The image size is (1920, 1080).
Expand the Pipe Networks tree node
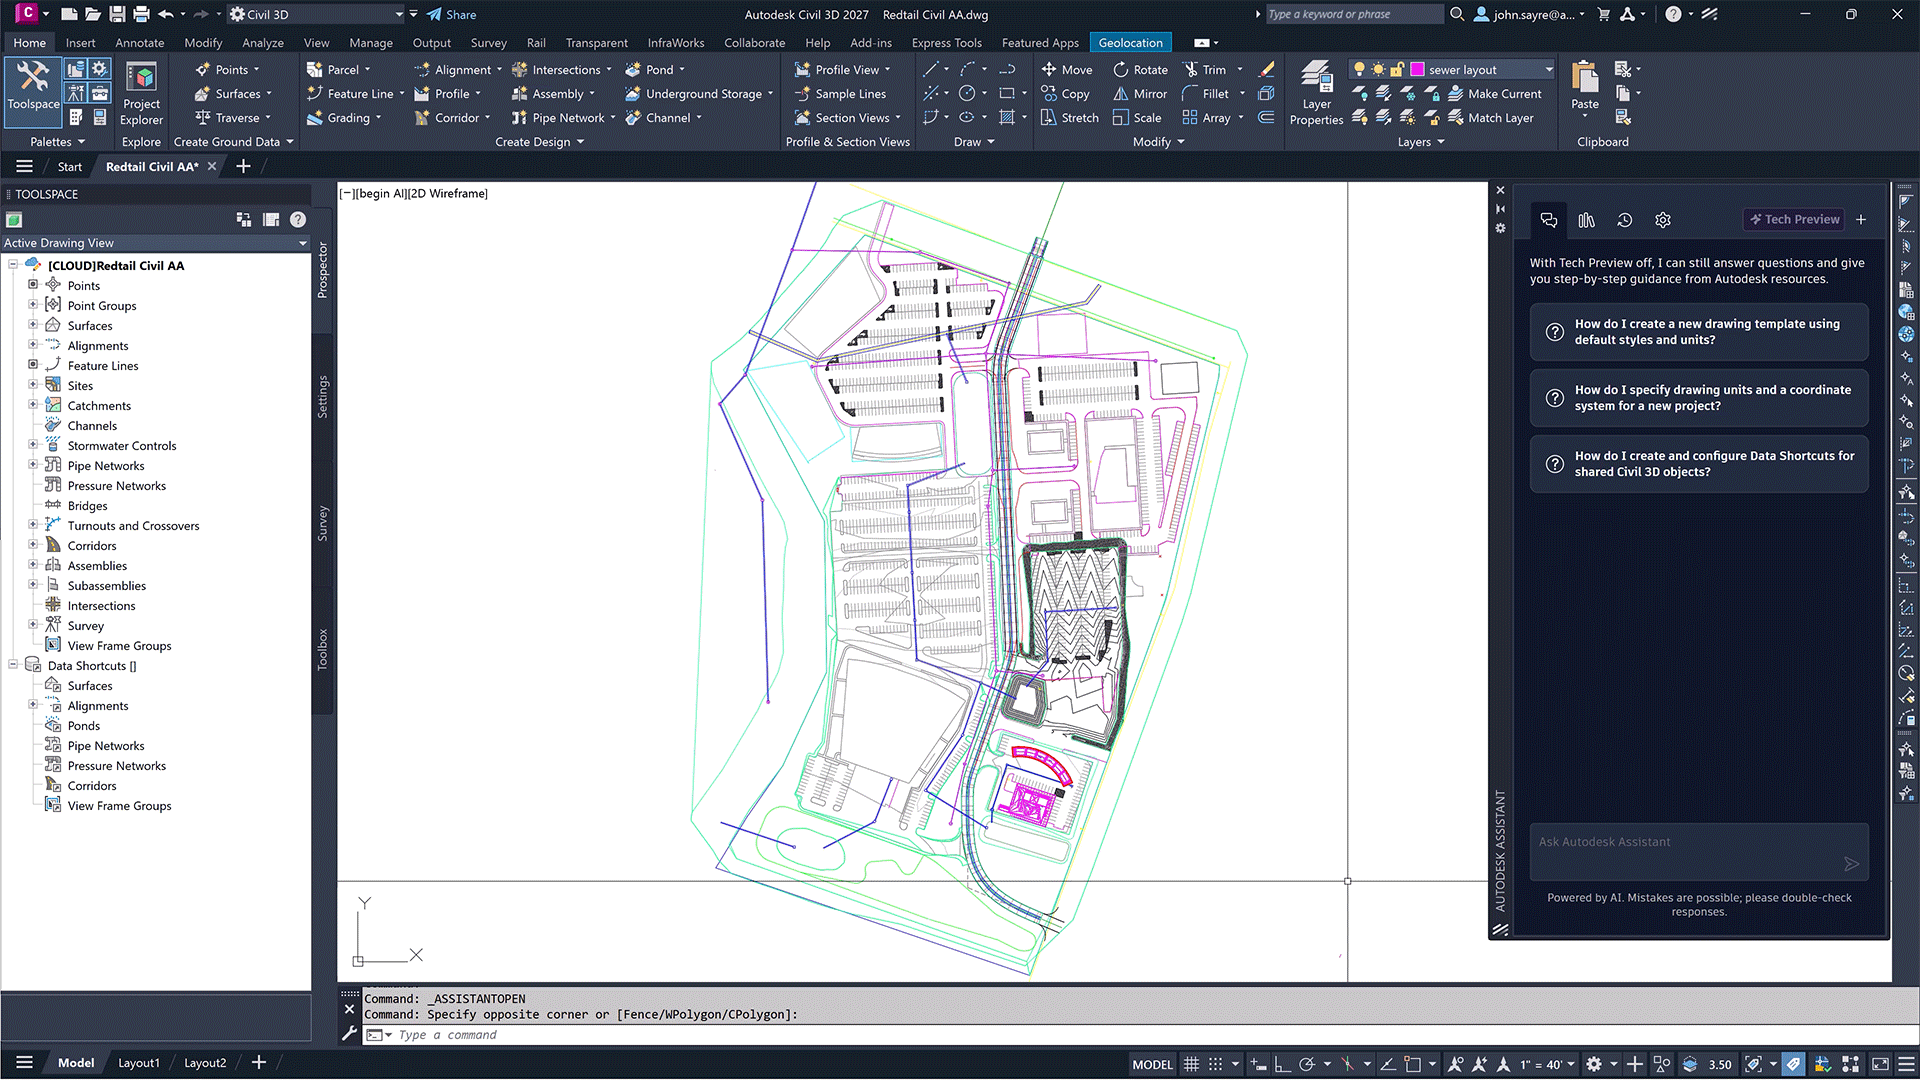pos(33,465)
